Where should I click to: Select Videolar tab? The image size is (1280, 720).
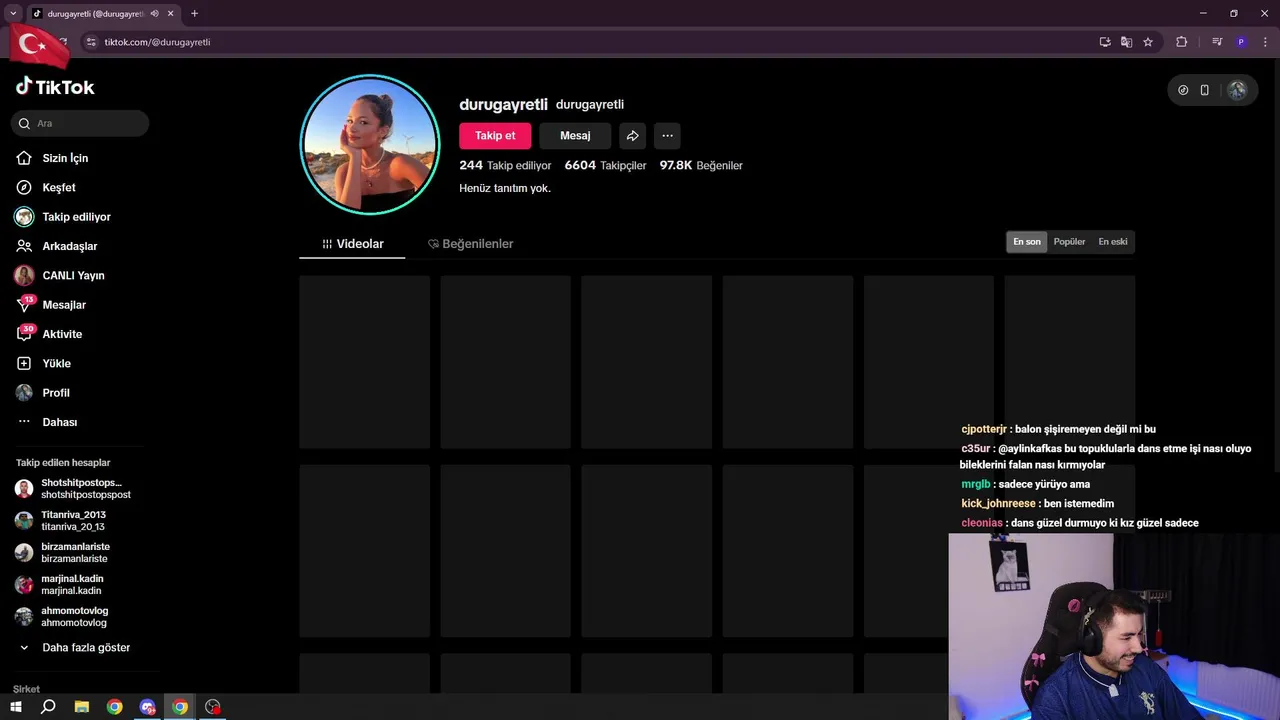[x=352, y=244]
